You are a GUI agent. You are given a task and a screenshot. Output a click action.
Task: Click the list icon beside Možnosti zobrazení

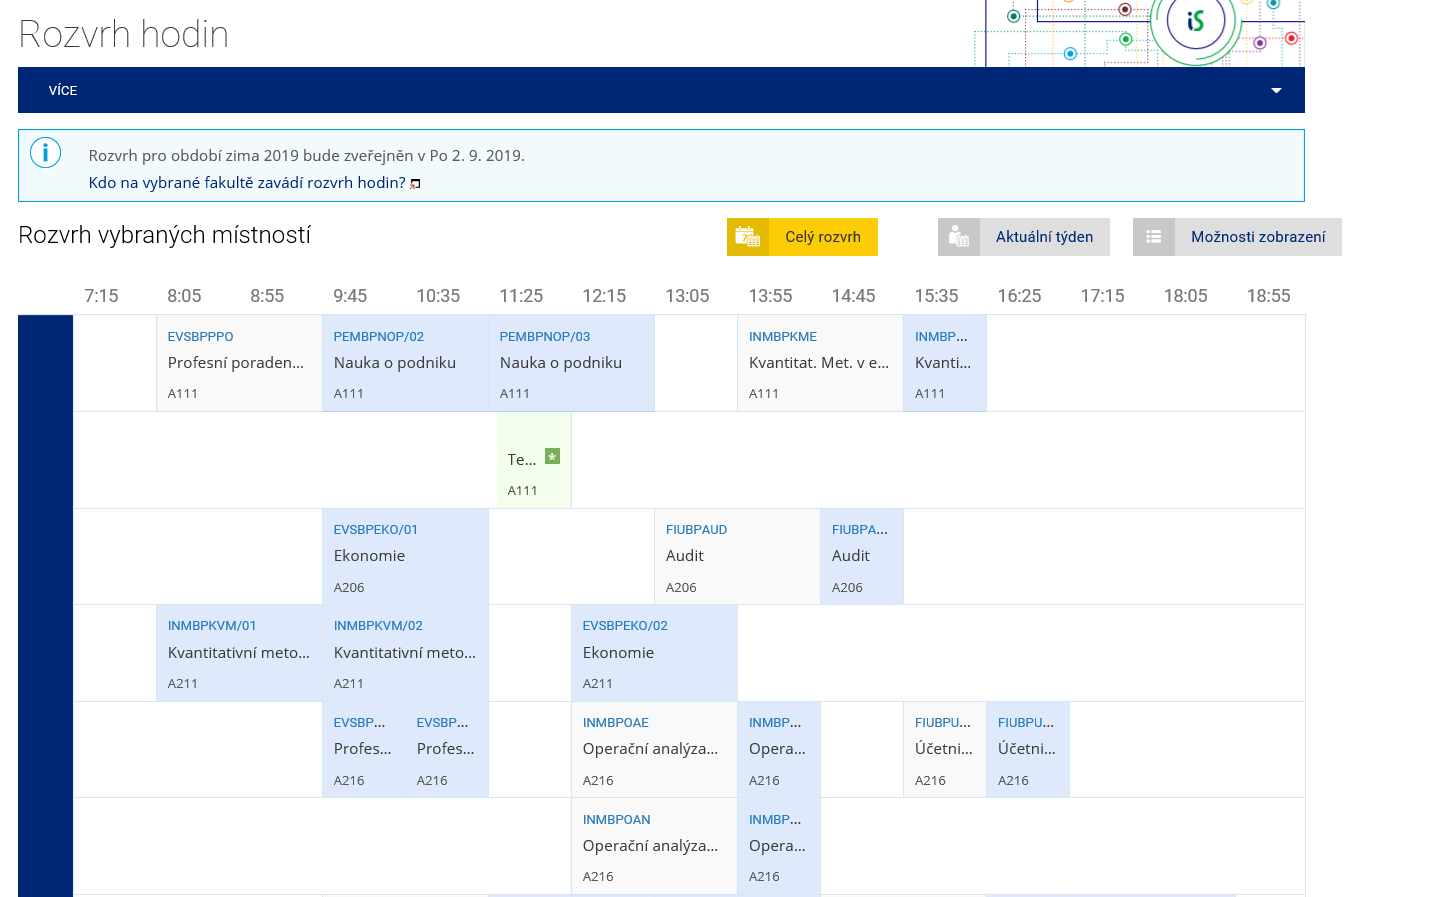[1153, 237]
